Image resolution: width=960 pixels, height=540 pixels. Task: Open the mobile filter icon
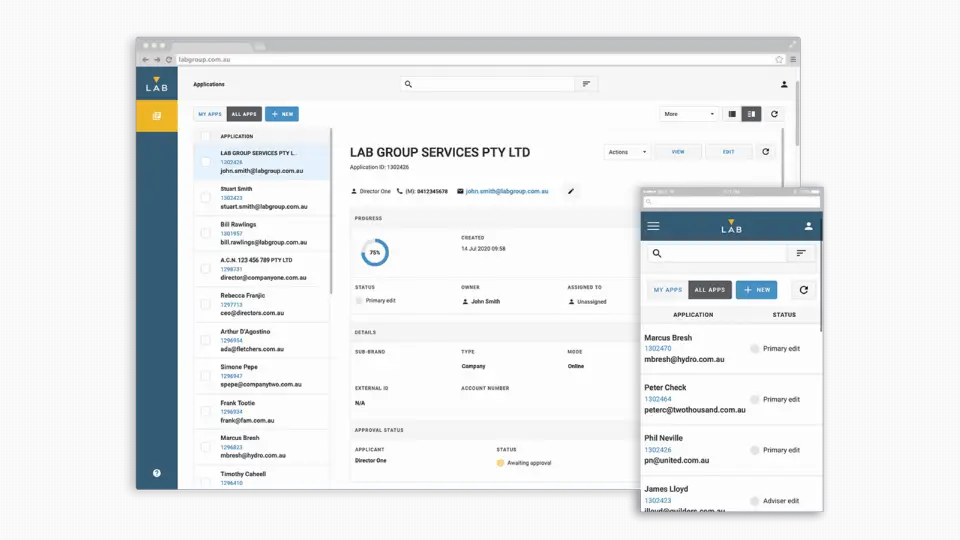[801, 253]
